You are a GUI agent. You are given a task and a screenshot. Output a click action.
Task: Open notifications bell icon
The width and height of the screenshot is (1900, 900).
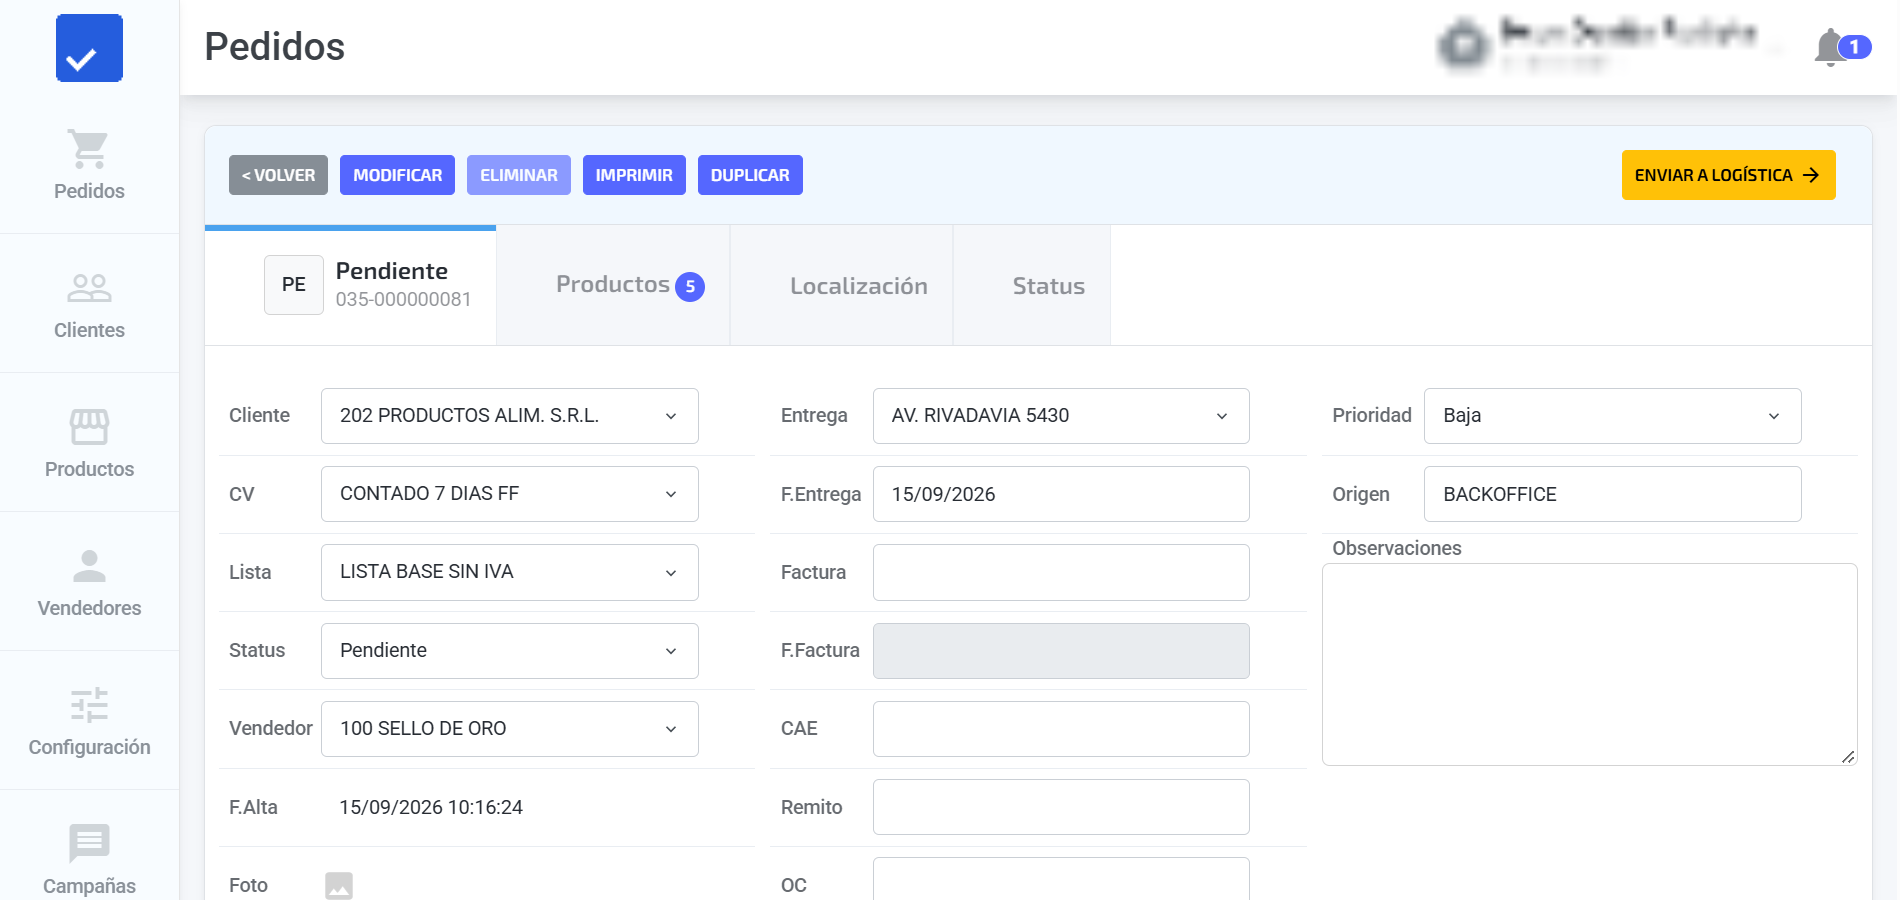(x=1830, y=47)
